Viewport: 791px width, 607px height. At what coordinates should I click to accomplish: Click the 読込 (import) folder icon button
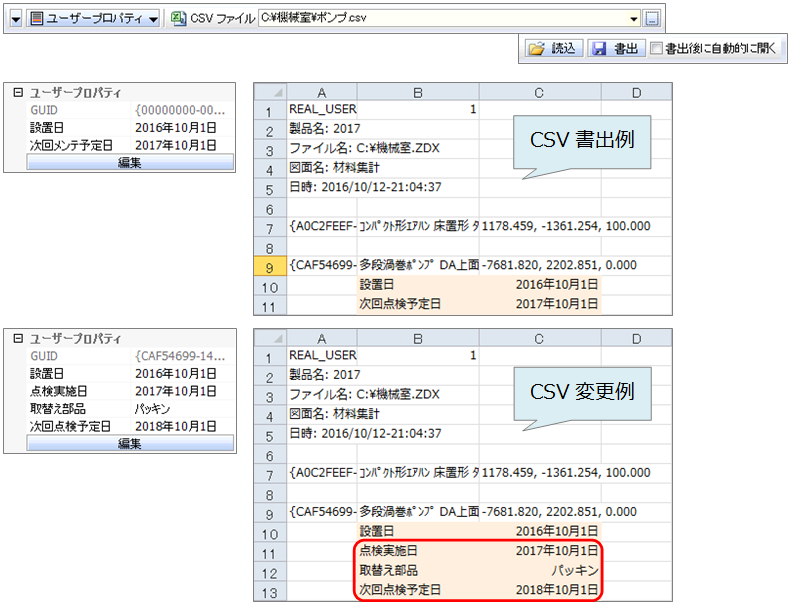(536, 48)
